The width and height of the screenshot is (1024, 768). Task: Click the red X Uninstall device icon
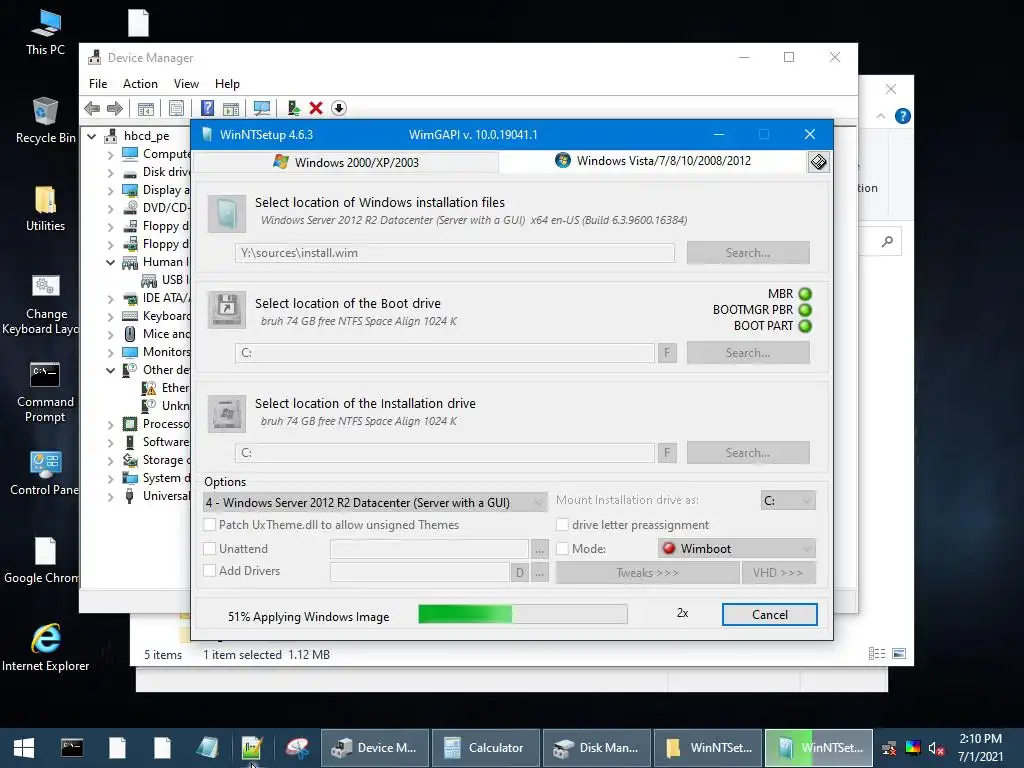pos(316,108)
